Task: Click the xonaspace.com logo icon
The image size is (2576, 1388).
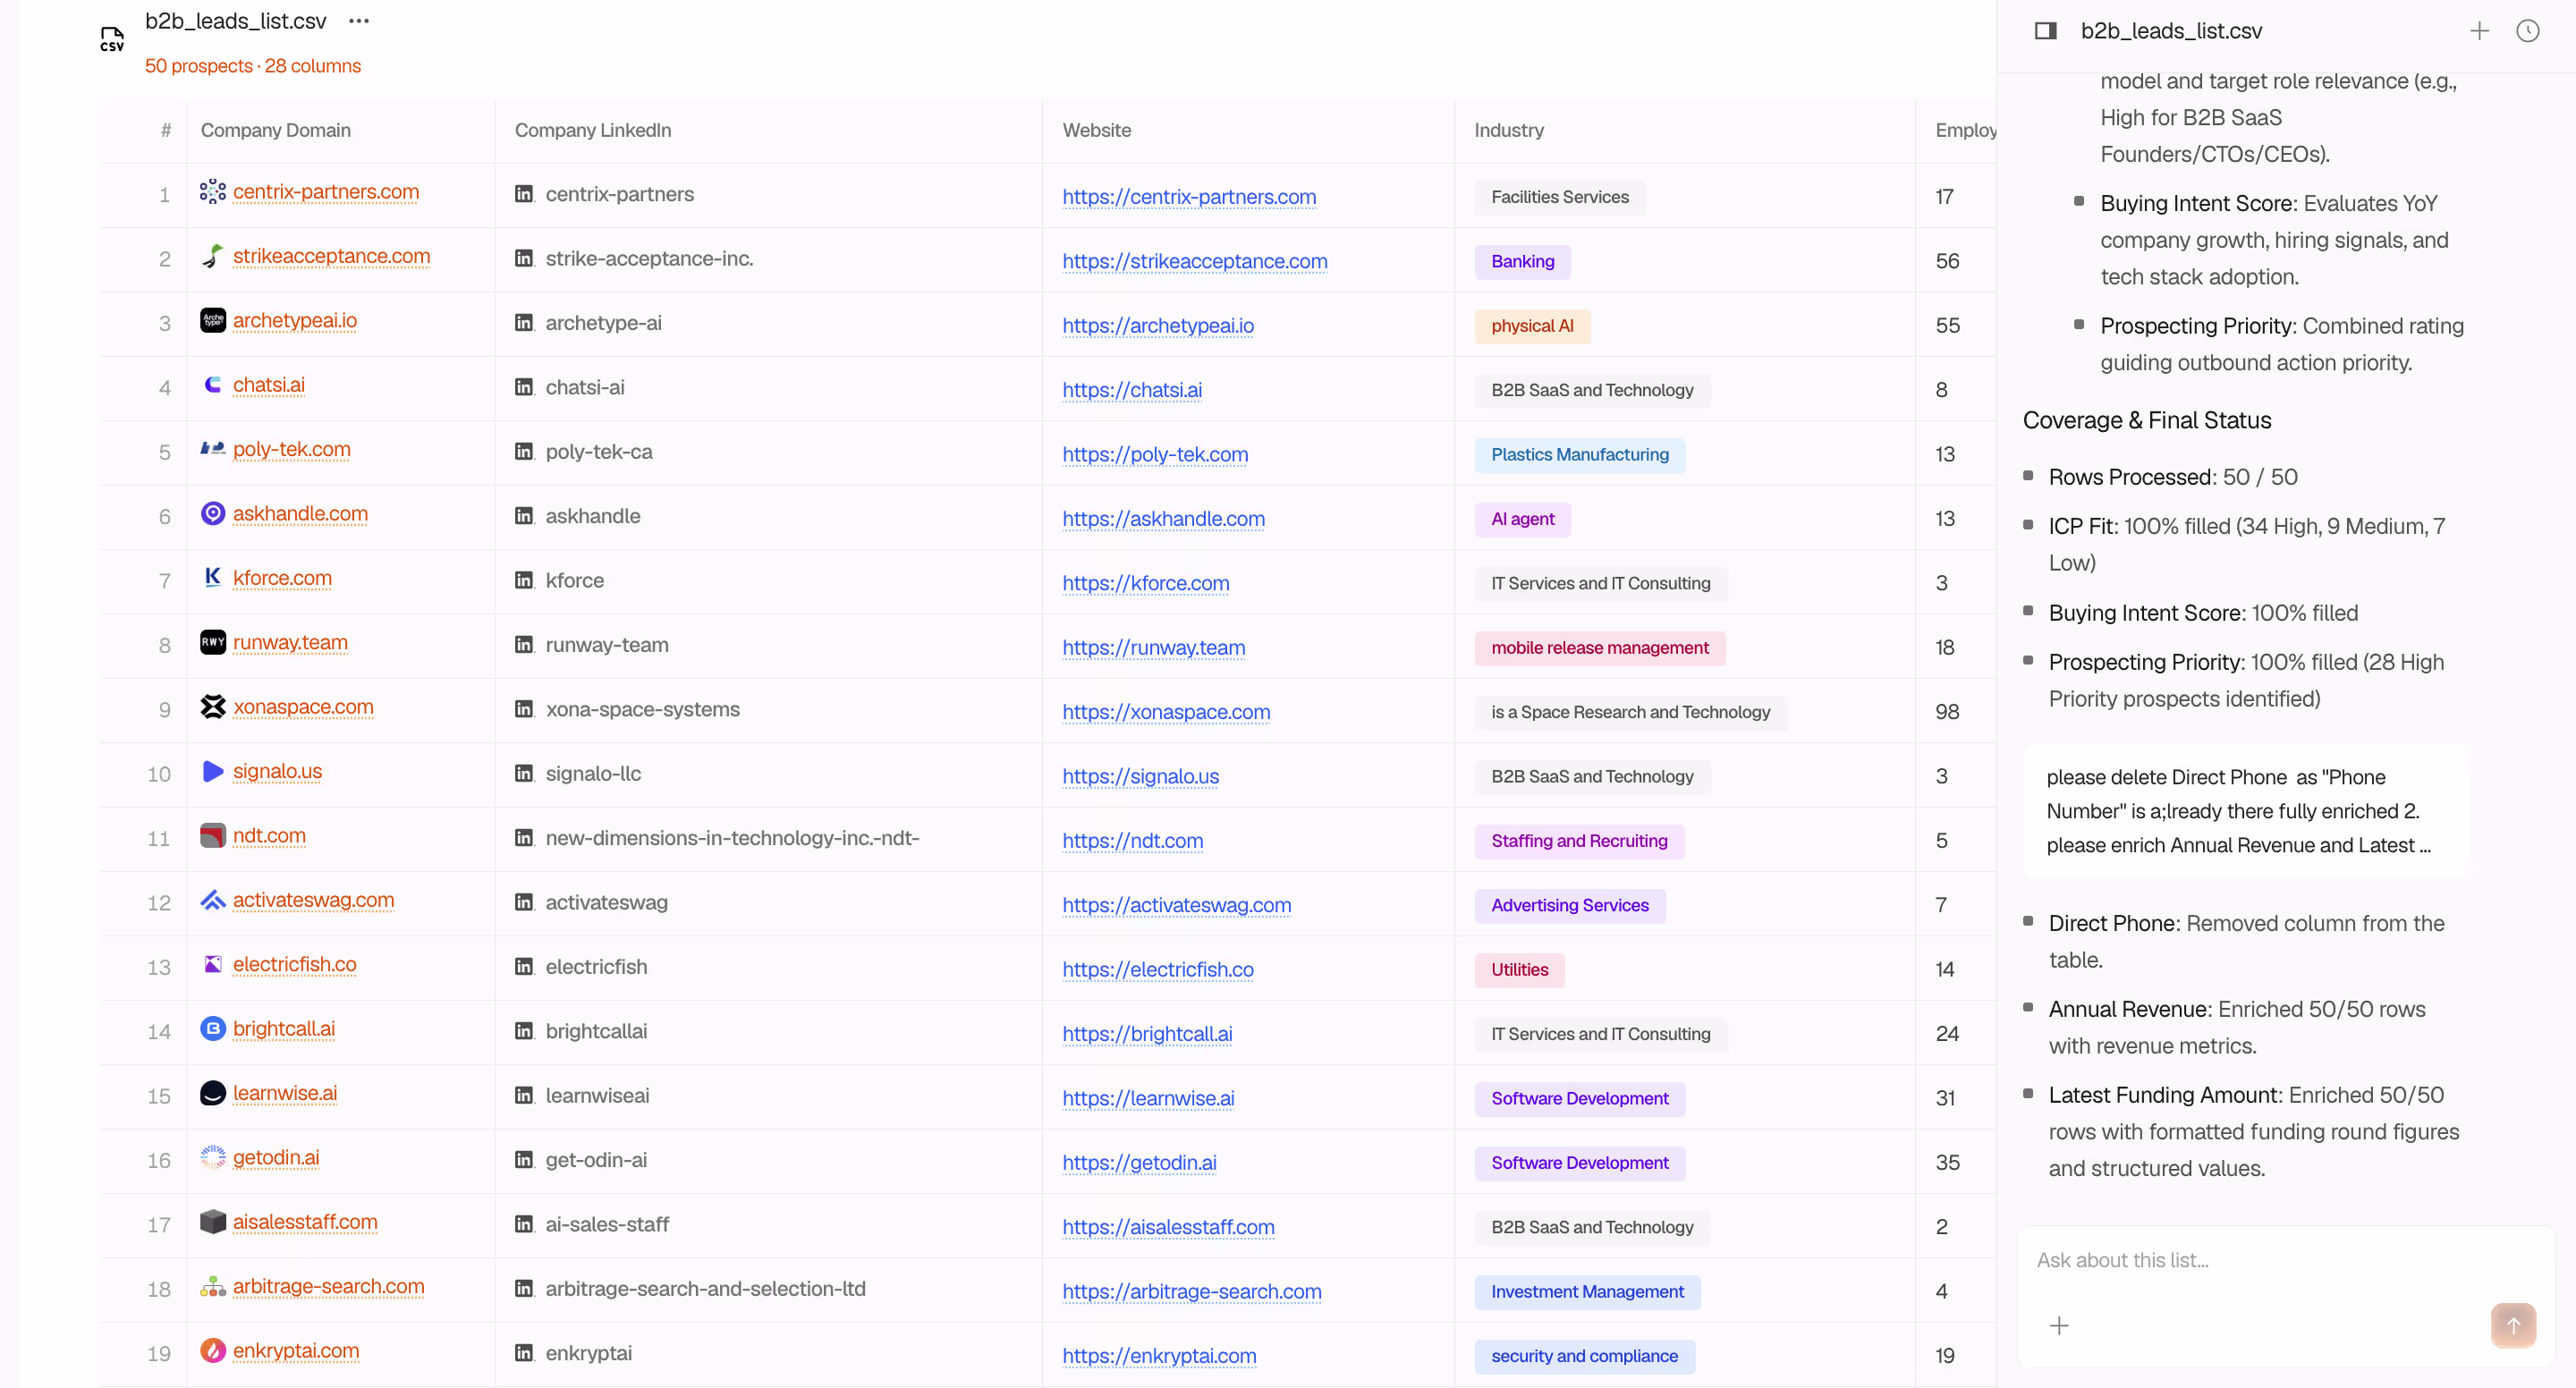Action: click(212, 707)
